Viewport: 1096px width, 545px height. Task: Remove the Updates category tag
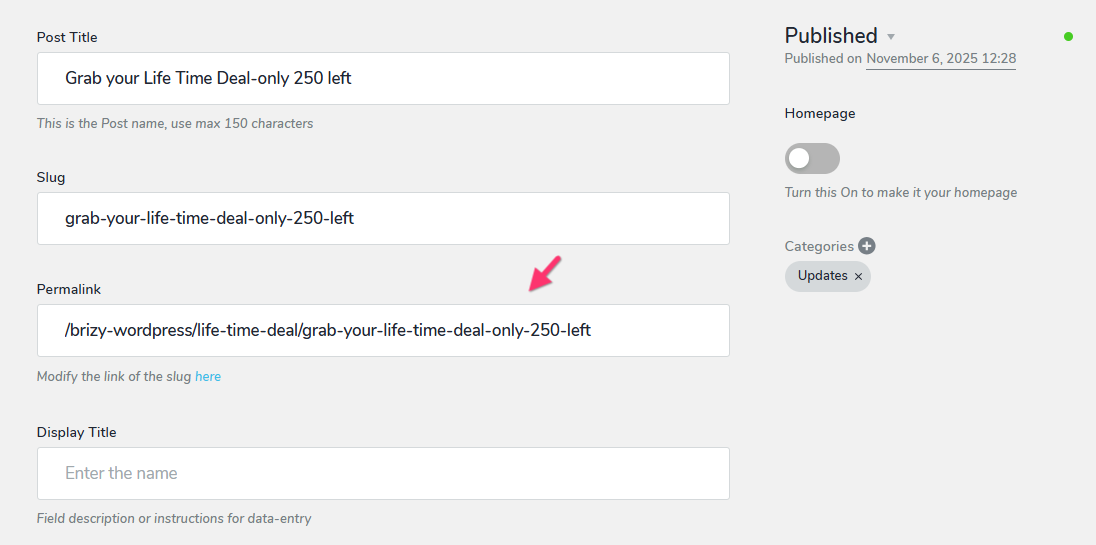pos(858,277)
